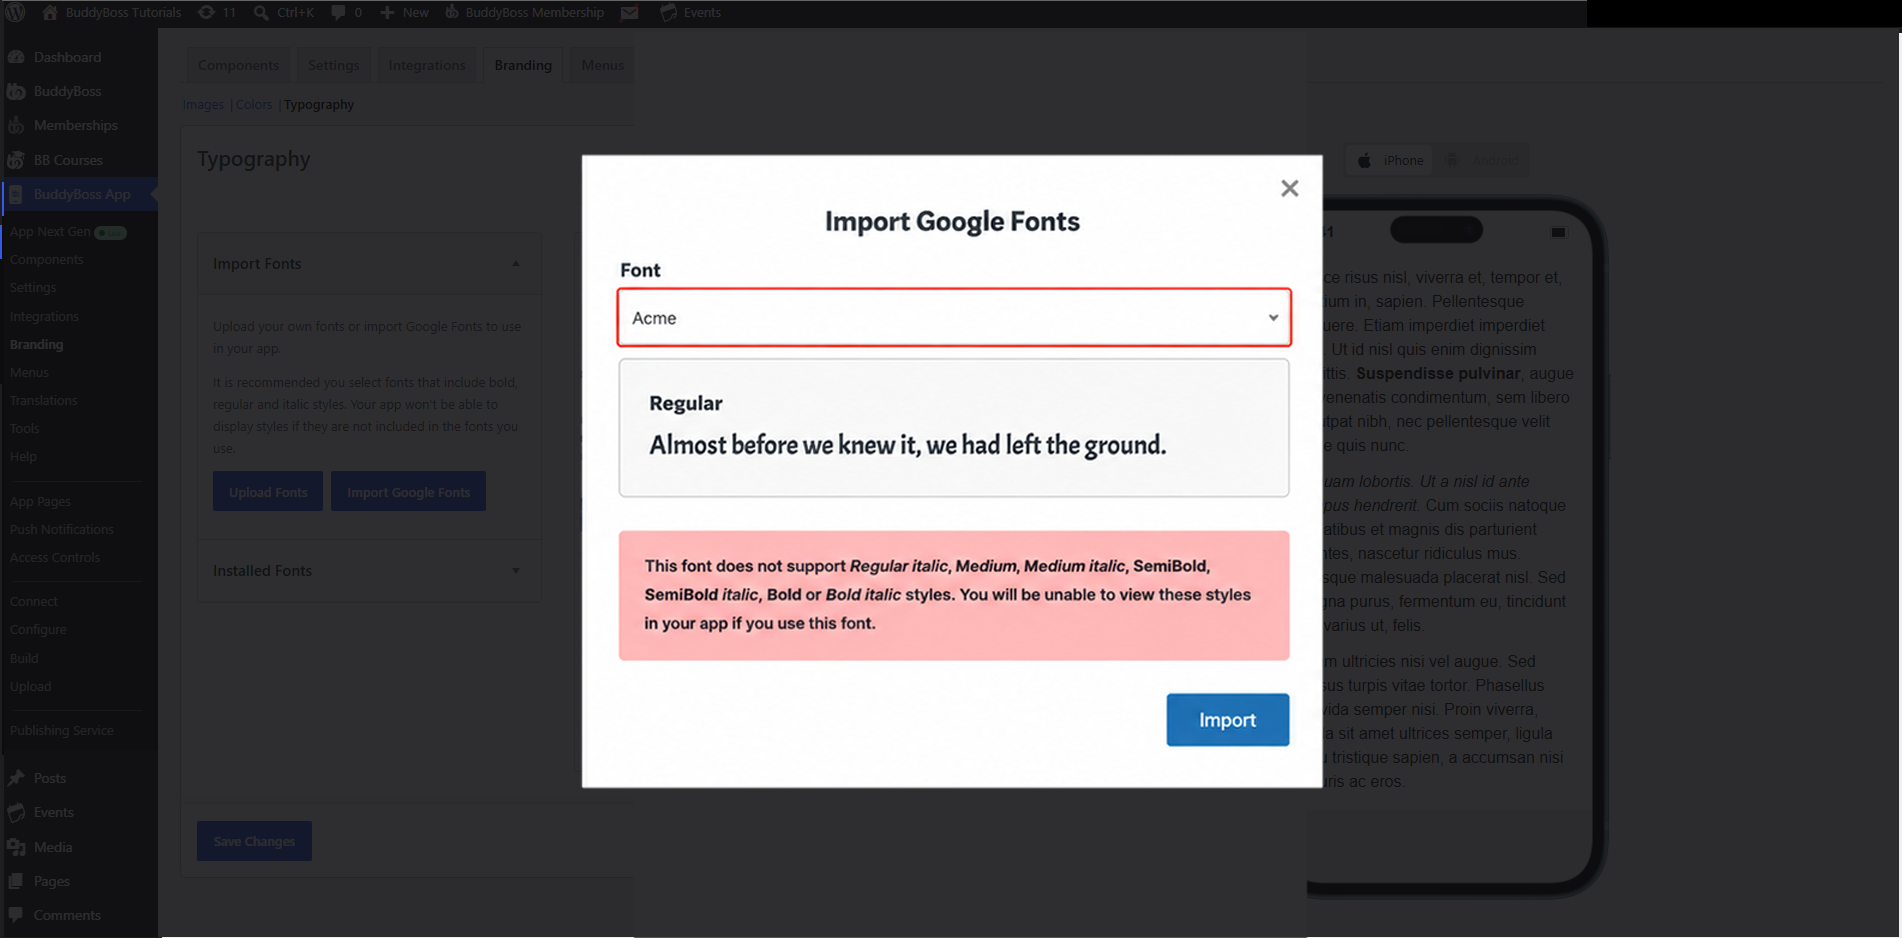Click the Upload Fonts button
Screen dimensions: 1902x938
268,492
